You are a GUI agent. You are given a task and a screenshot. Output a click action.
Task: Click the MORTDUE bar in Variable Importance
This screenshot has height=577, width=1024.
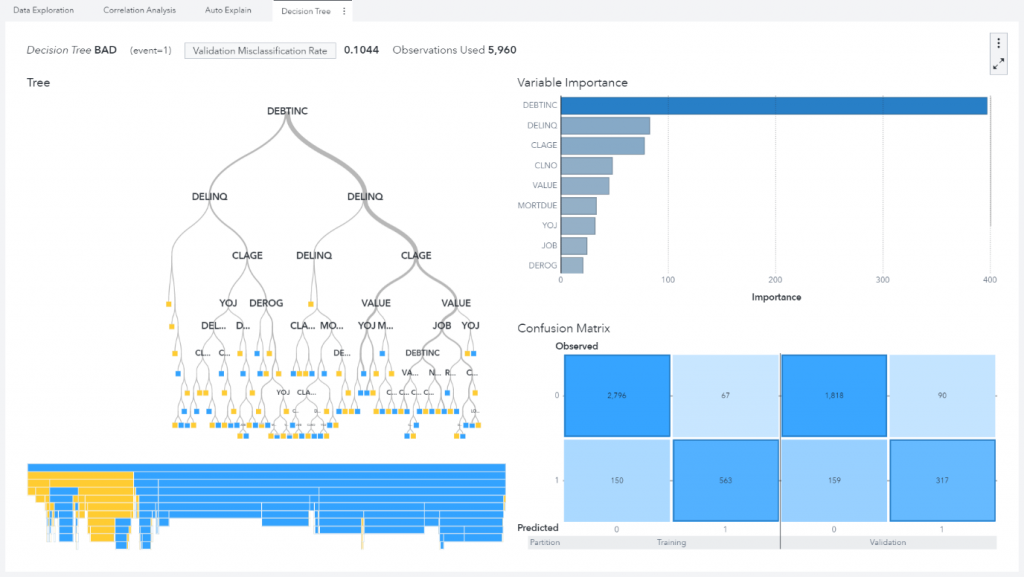(578, 206)
